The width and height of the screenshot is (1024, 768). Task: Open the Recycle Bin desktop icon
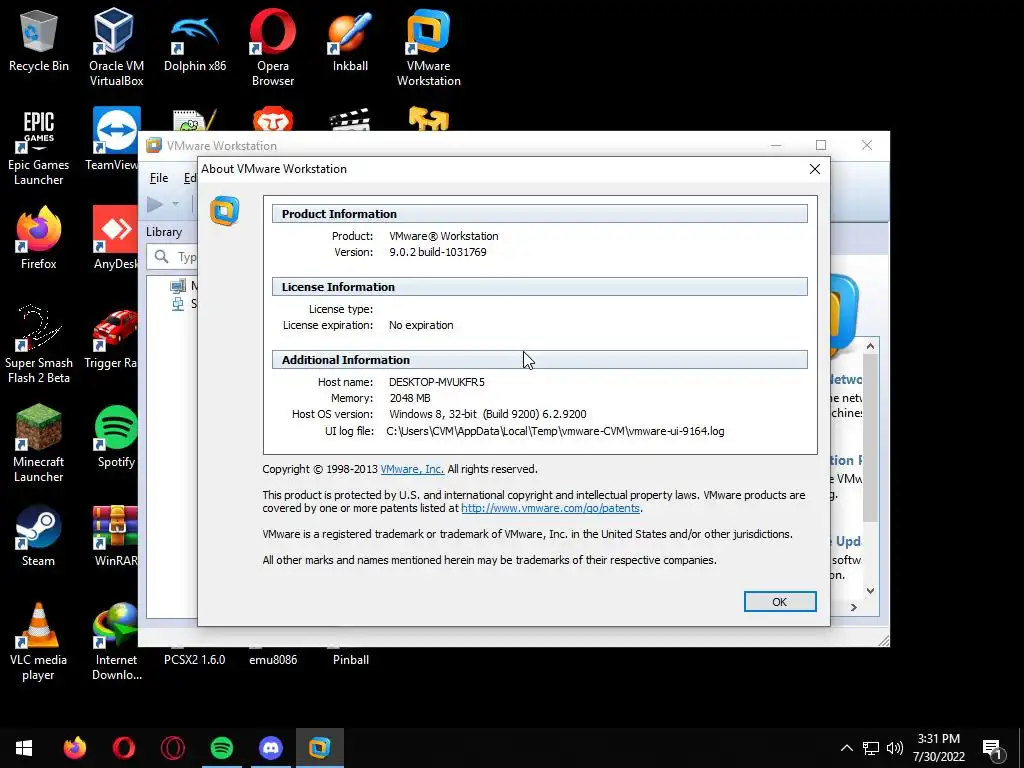coord(39,41)
